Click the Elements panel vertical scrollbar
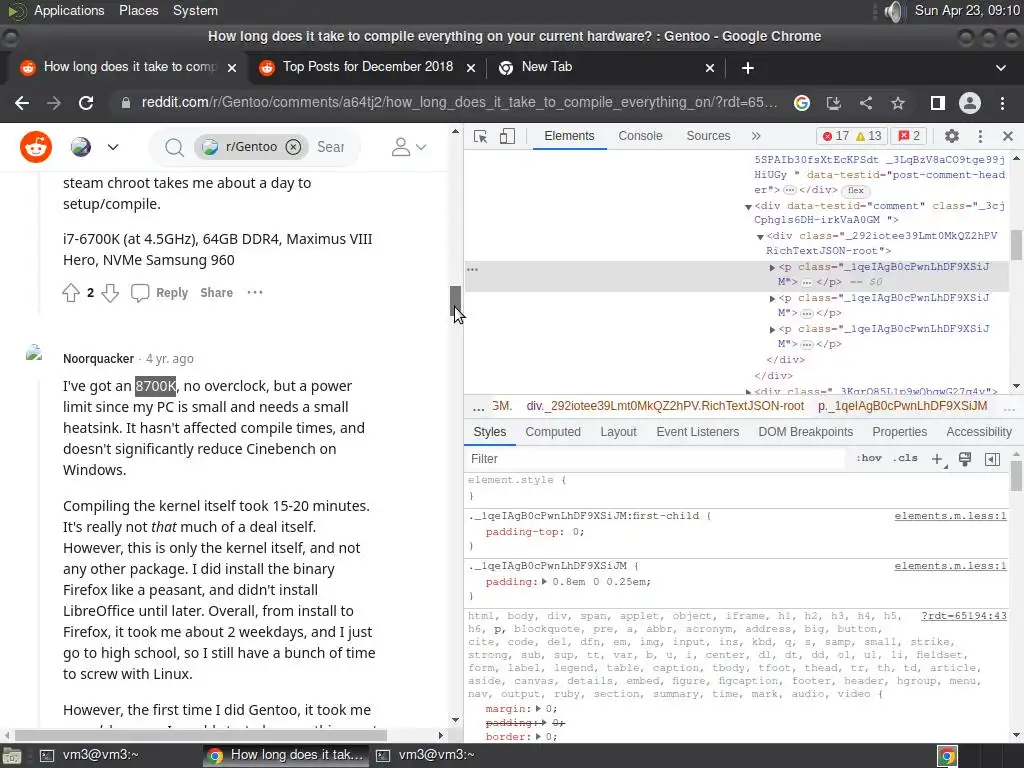This screenshot has width=1024, height=768. (1016, 245)
